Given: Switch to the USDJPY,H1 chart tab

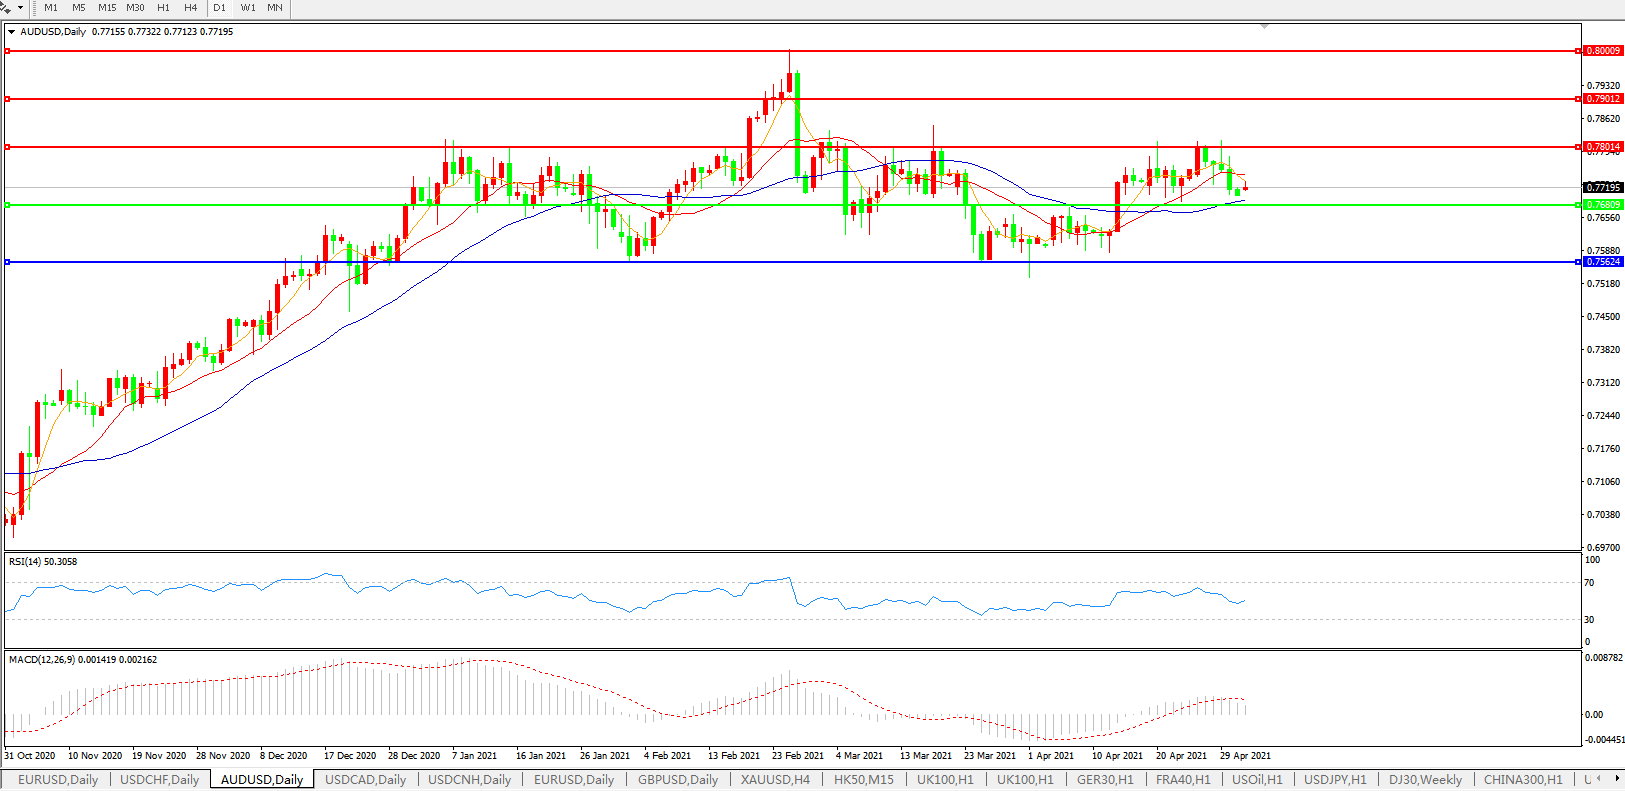Looking at the screenshot, I should pos(1334,780).
